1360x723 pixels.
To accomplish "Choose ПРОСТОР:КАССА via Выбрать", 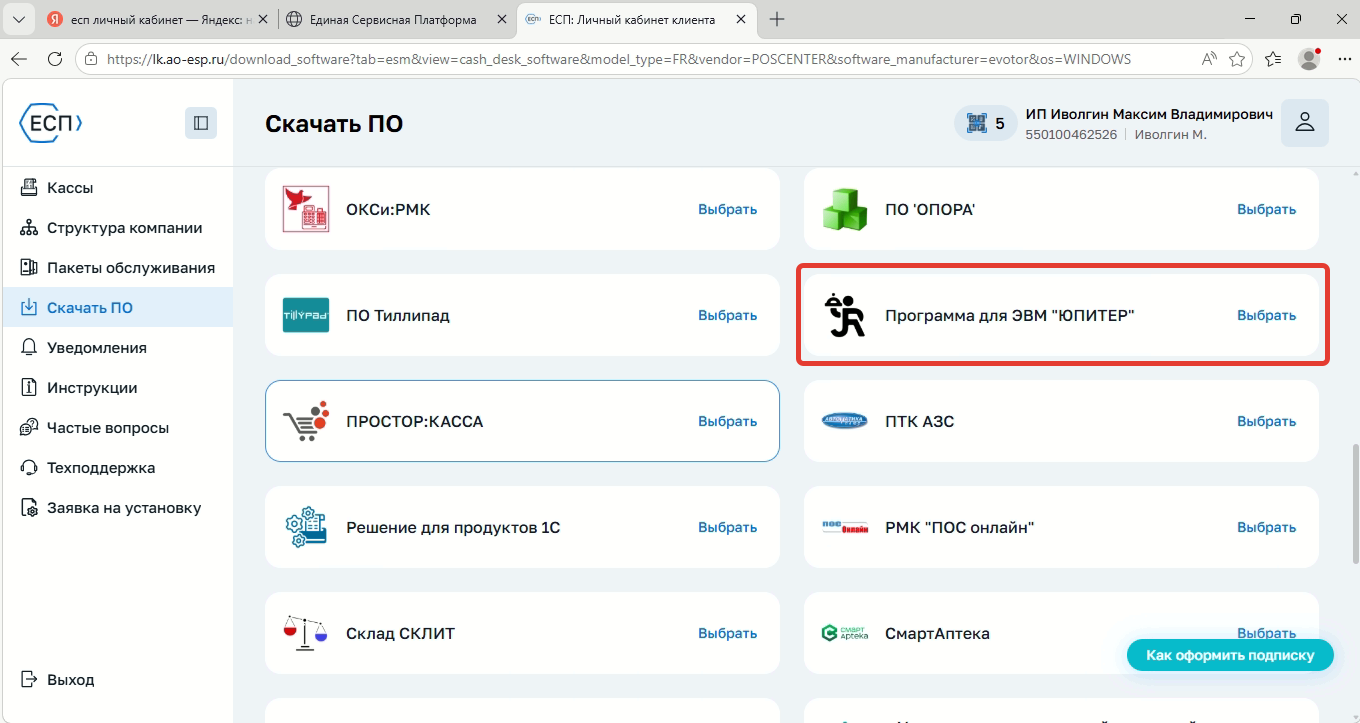I will [727, 421].
